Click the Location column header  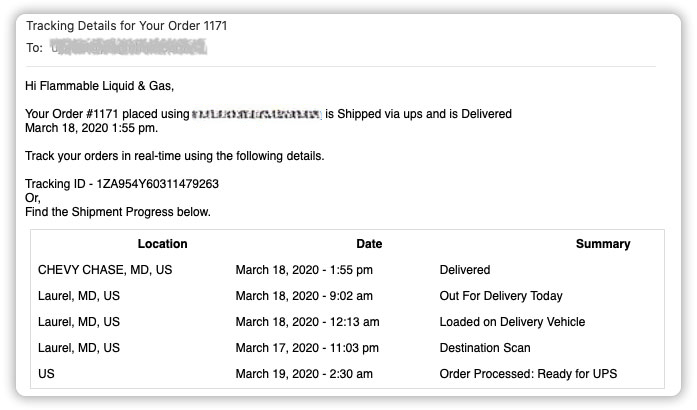pyautogui.click(x=162, y=244)
